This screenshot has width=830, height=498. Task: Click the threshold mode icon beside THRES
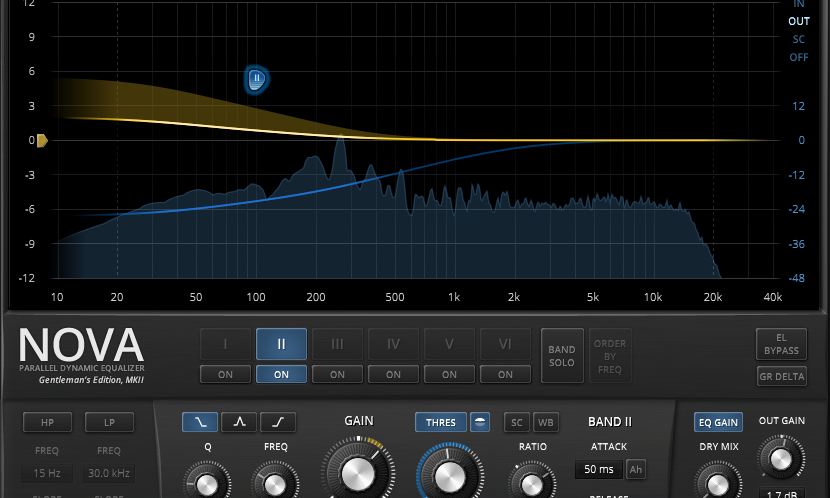480,422
